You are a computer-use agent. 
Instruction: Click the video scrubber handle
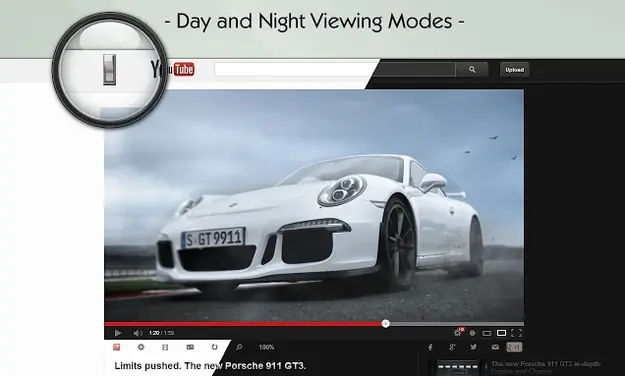(x=385, y=324)
